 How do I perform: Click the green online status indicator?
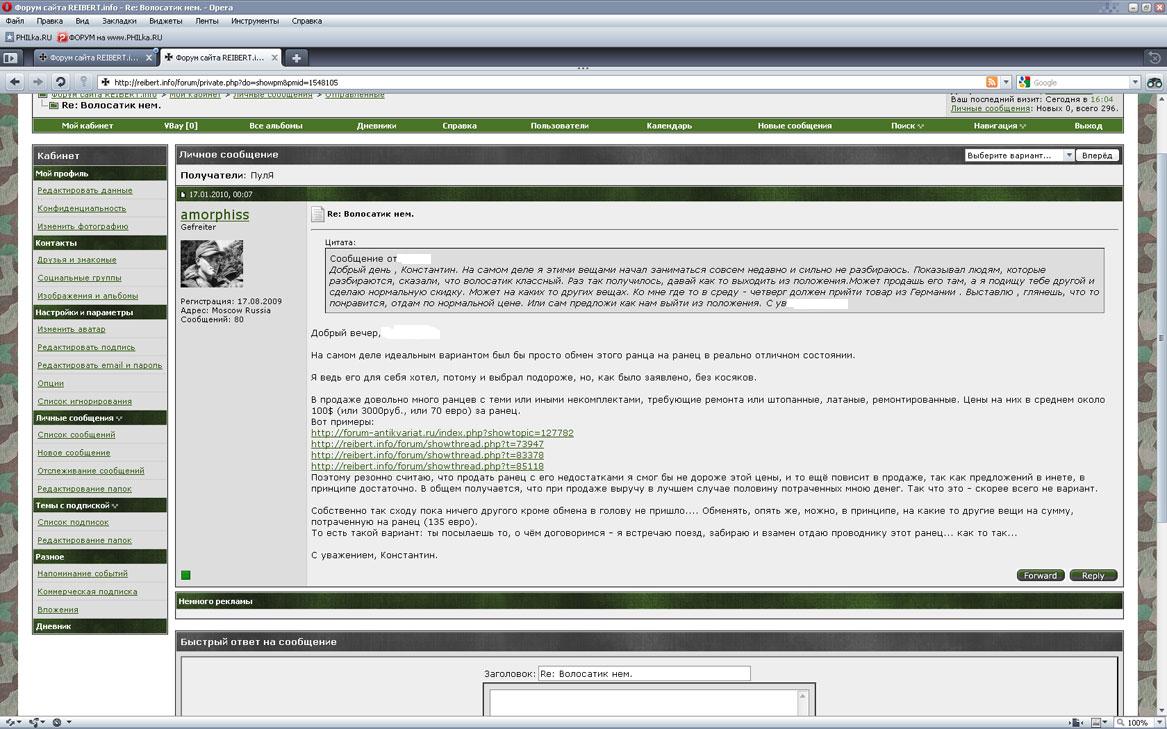tap(186, 575)
